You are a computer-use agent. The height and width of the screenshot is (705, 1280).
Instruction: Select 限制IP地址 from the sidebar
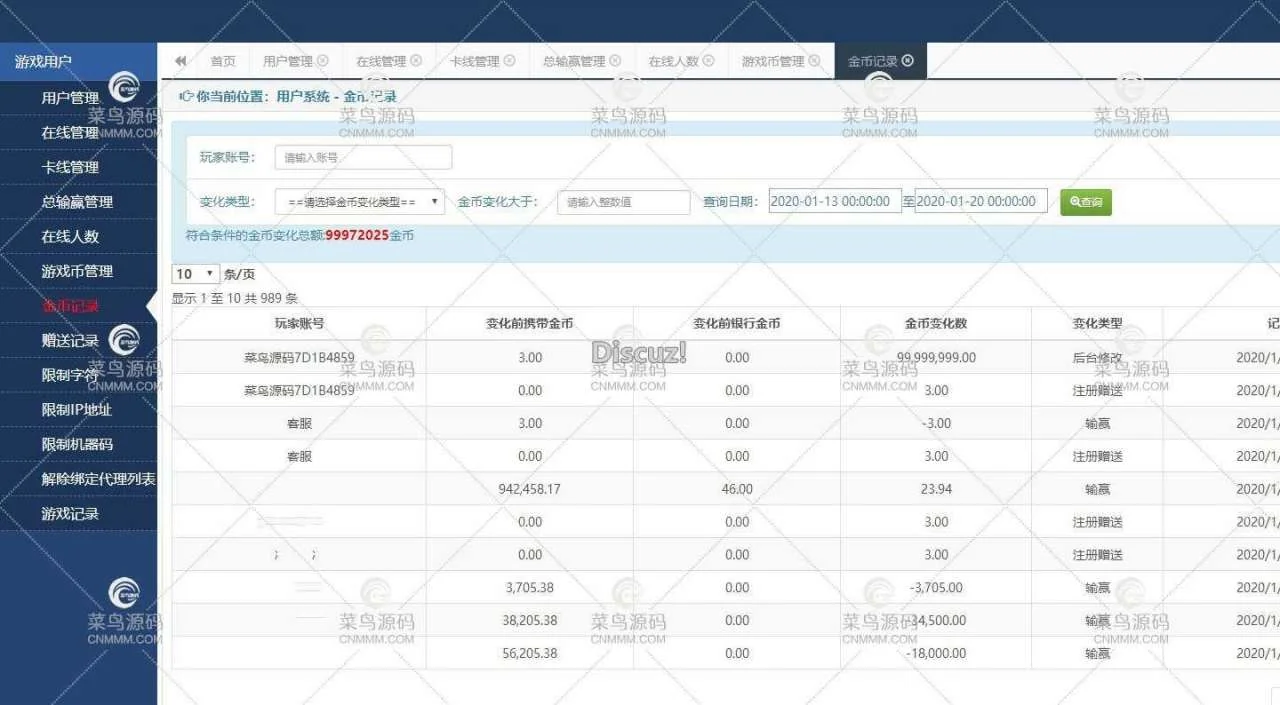coord(76,410)
